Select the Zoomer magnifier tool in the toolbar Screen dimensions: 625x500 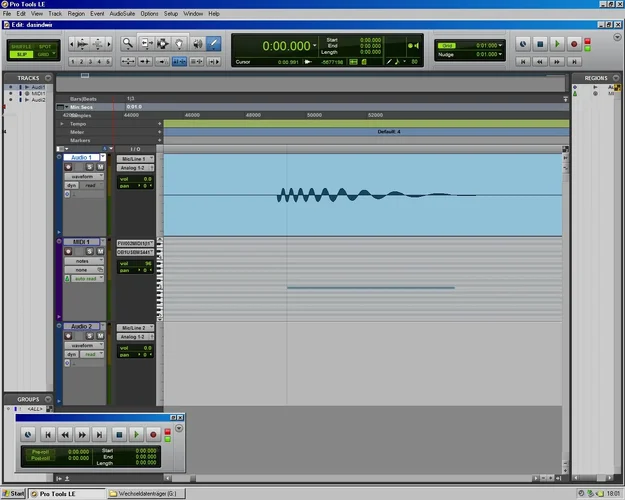point(128,43)
